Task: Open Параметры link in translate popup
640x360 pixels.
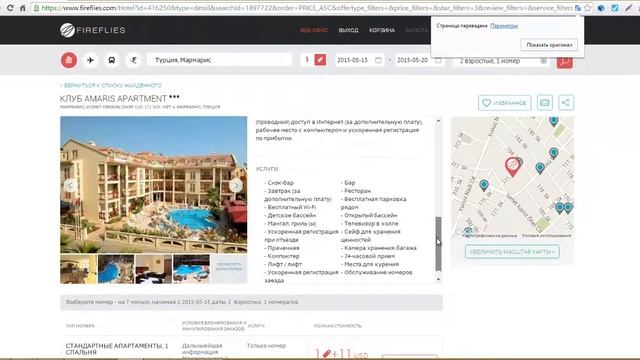Action: click(x=504, y=26)
